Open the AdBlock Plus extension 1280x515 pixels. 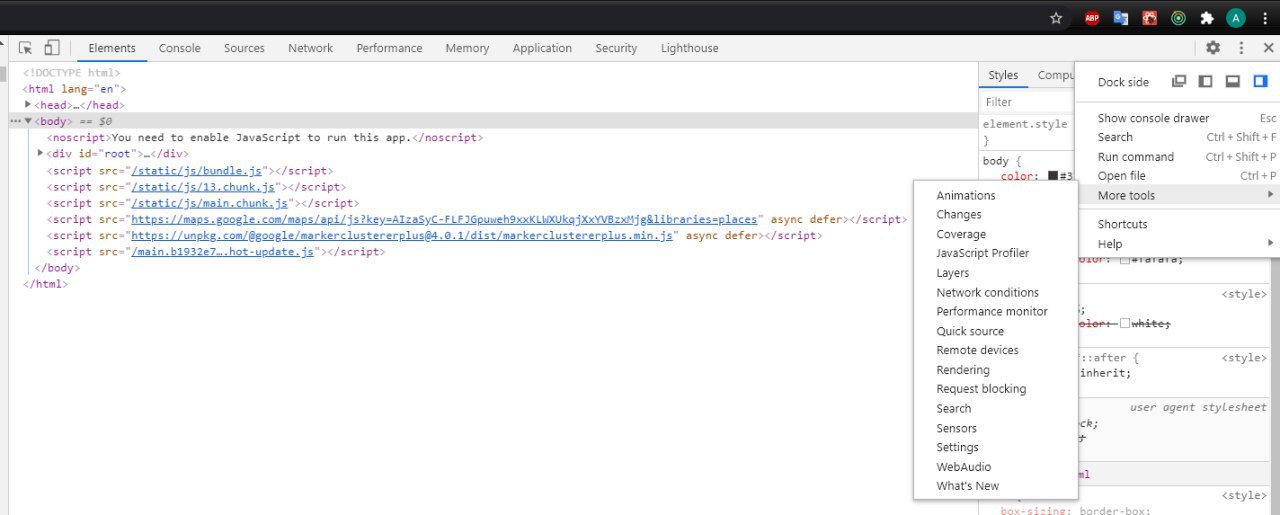tap(1092, 17)
